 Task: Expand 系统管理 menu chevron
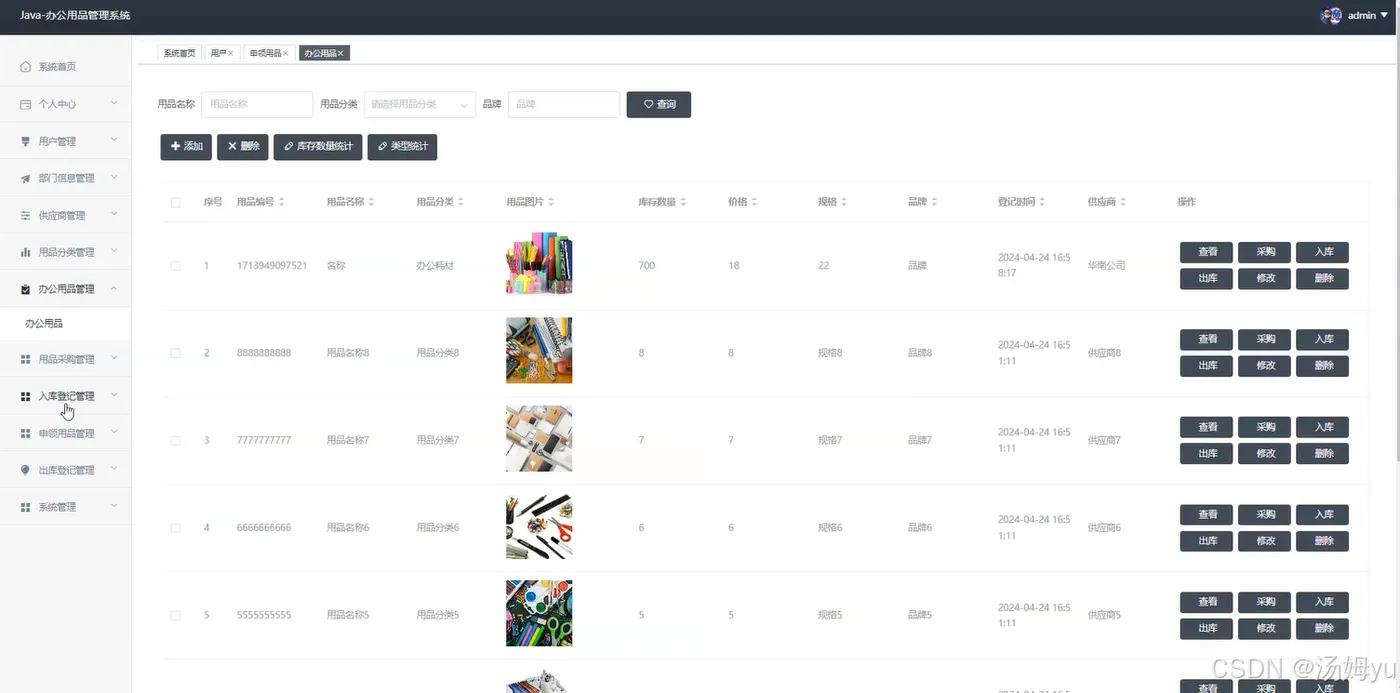click(x=114, y=506)
